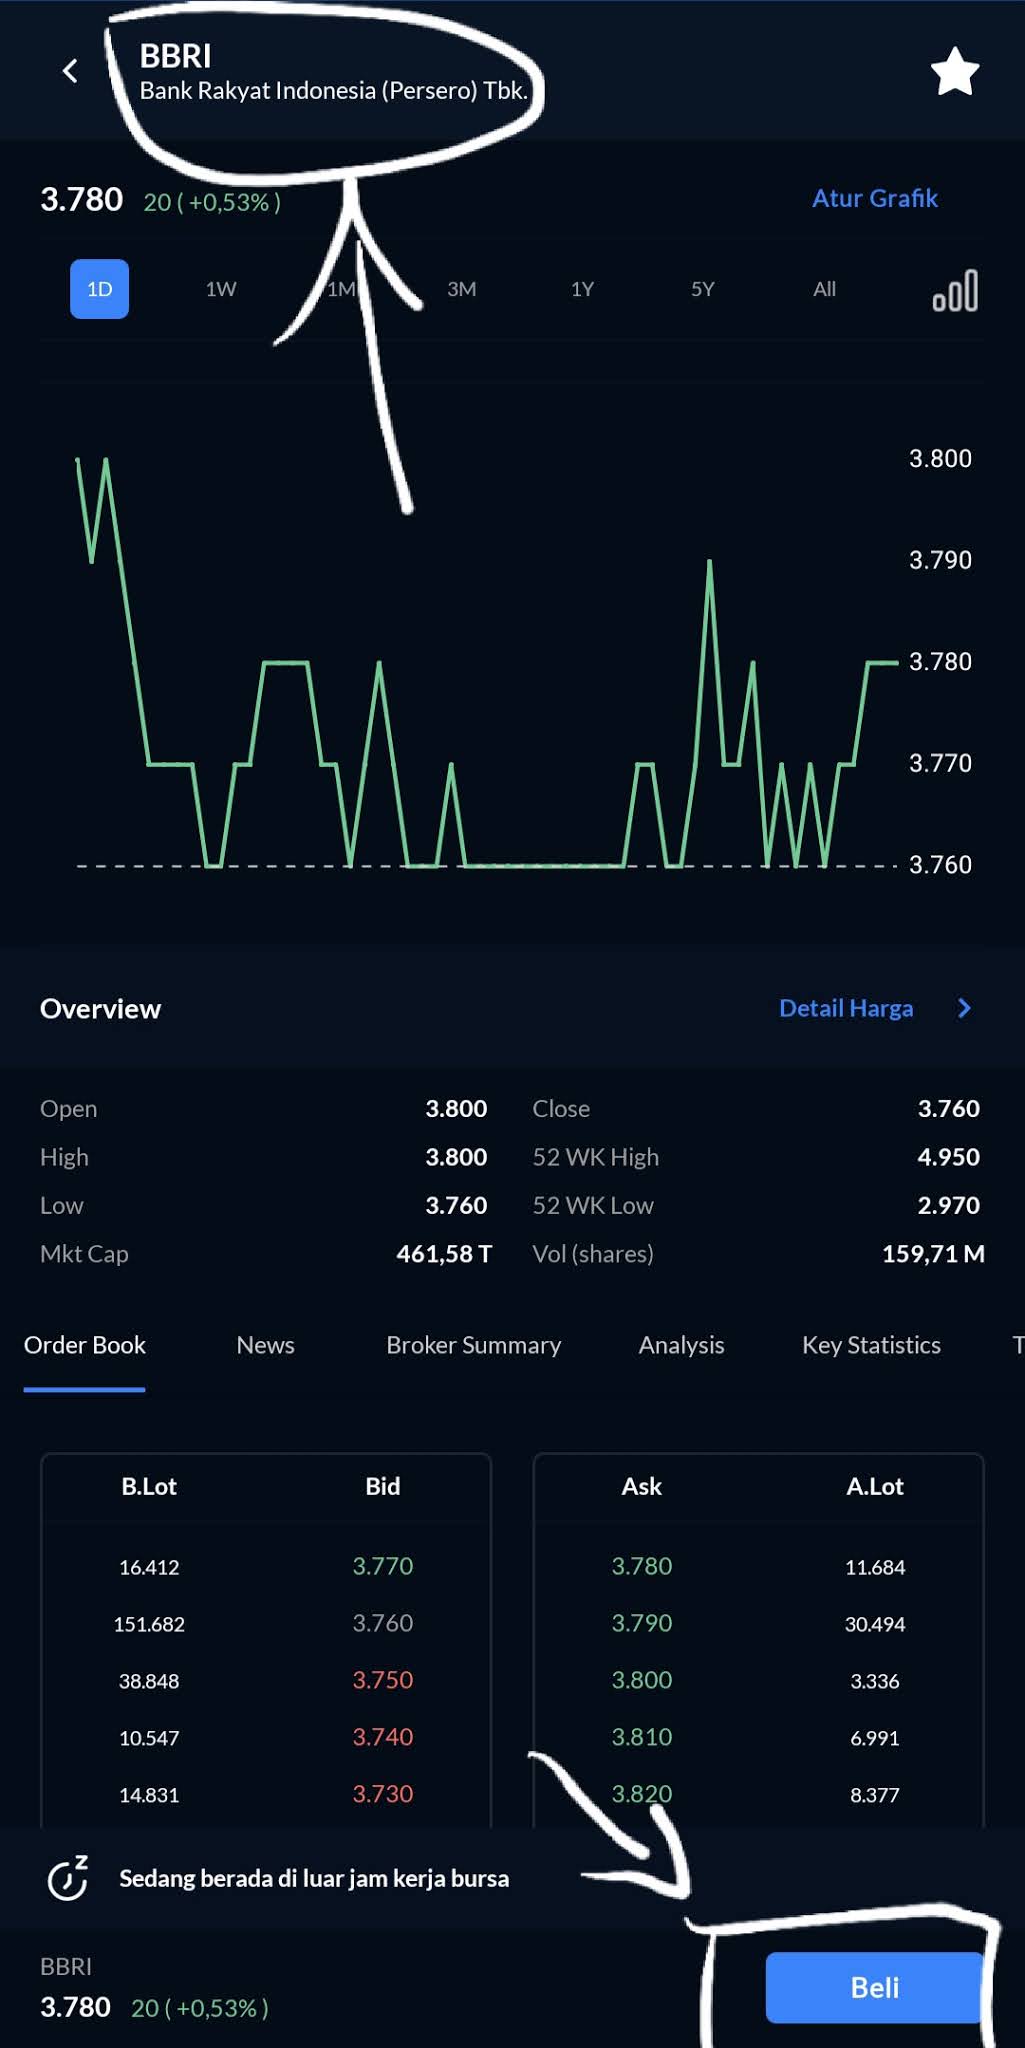Select ask lot value 11.684
This screenshot has height=2048, width=1025.
pos(875,1567)
